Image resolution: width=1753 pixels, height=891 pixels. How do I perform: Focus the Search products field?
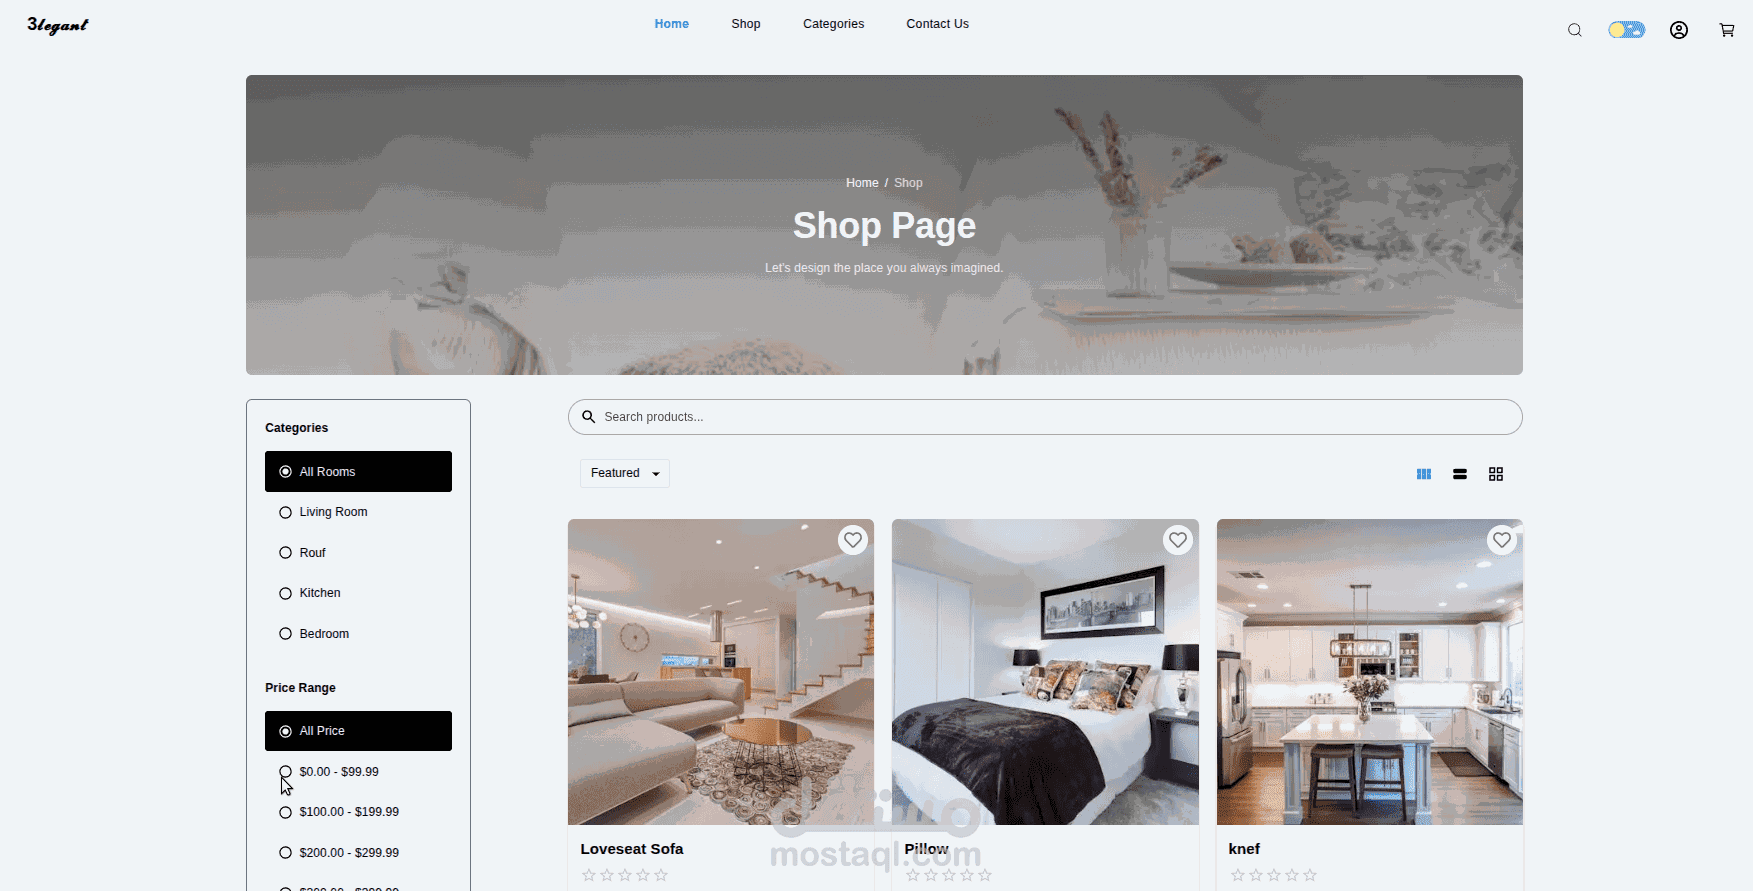pos(1045,417)
